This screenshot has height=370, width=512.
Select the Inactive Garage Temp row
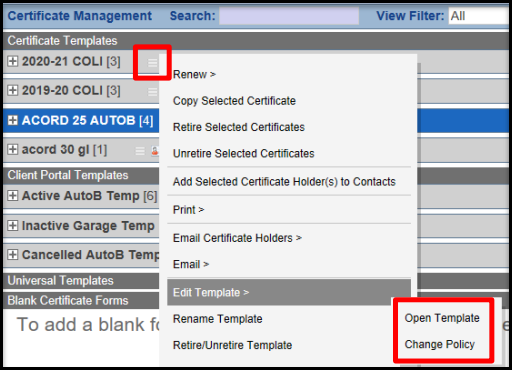(81, 226)
